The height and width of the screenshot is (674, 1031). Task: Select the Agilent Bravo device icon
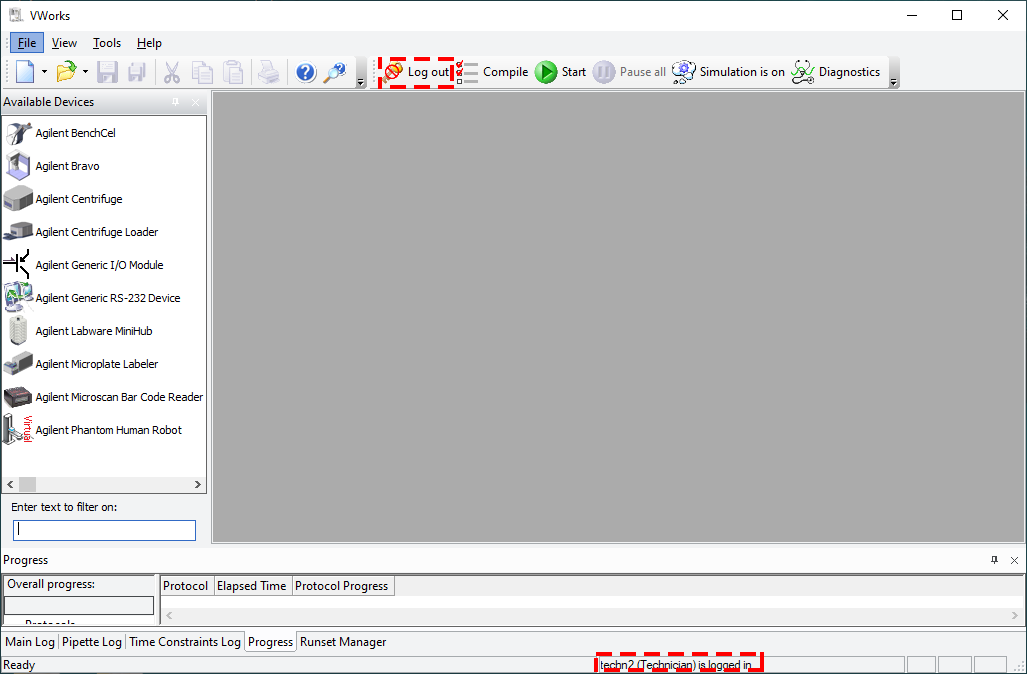coord(18,166)
